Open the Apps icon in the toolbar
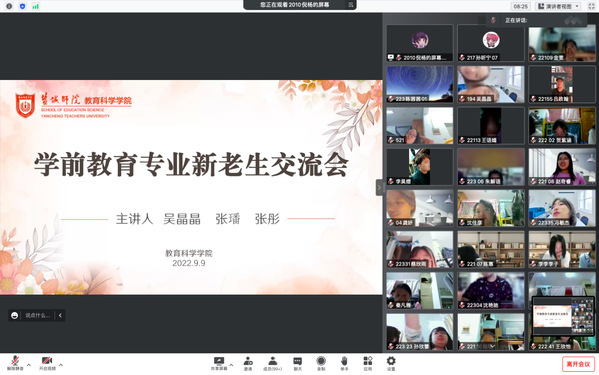 coord(367,363)
